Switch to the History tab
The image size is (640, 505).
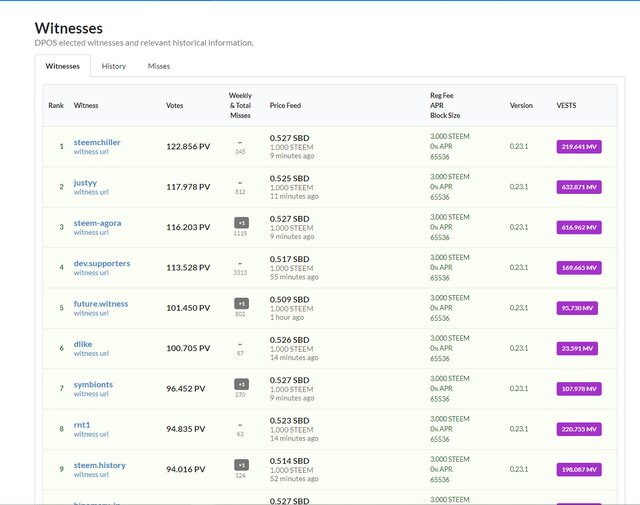pos(114,66)
